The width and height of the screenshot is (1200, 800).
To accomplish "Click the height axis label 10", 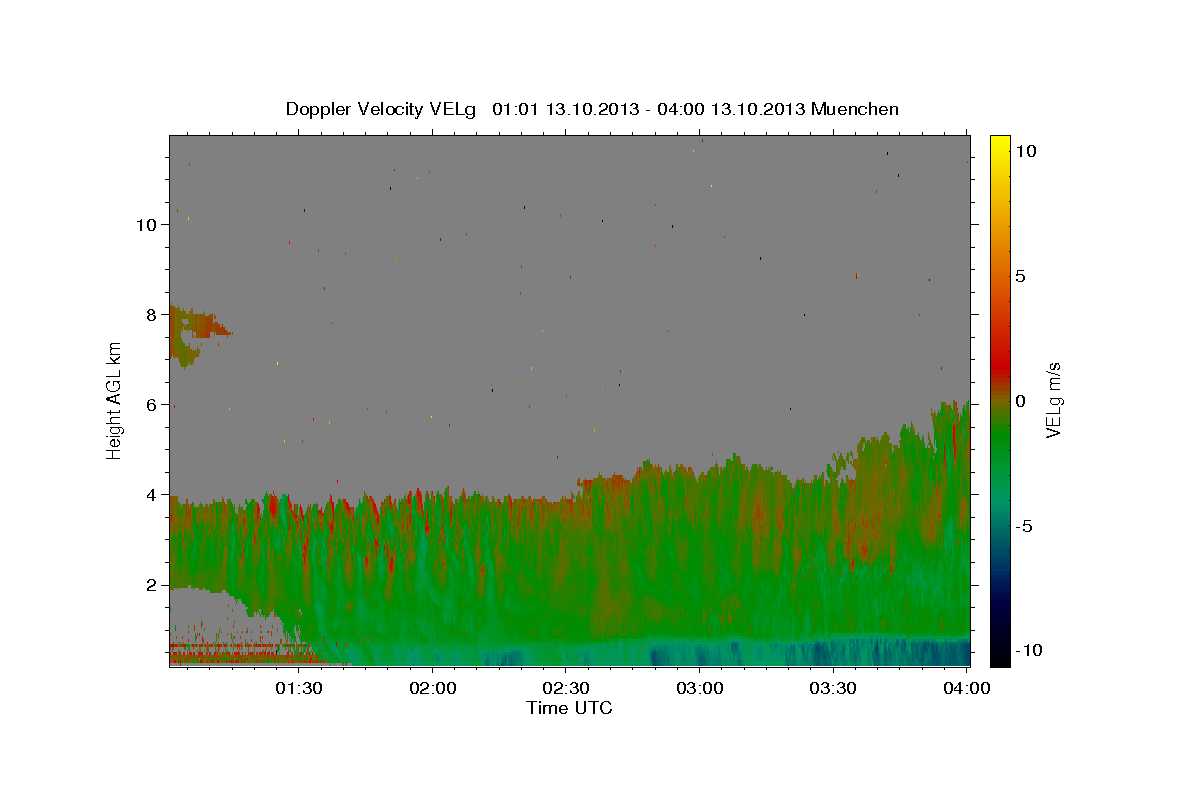I will tap(146, 225).
